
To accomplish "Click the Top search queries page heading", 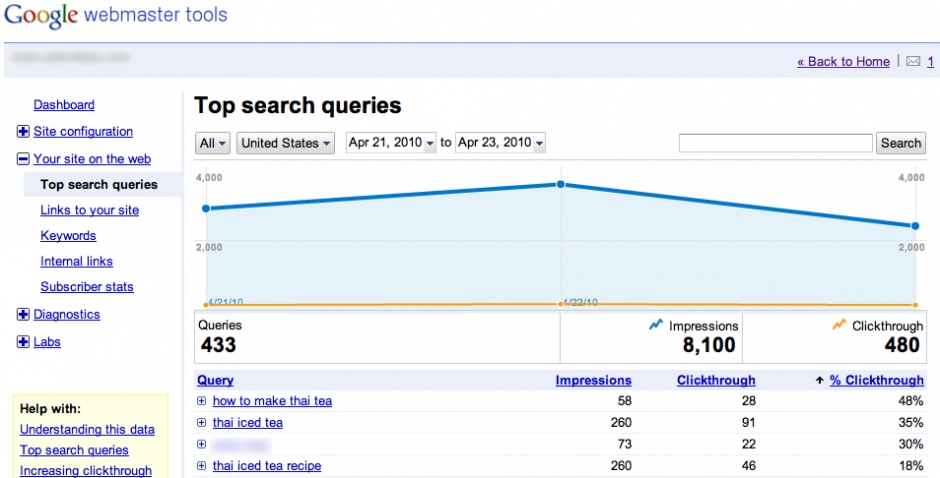I will pyautogui.click(x=297, y=106).
